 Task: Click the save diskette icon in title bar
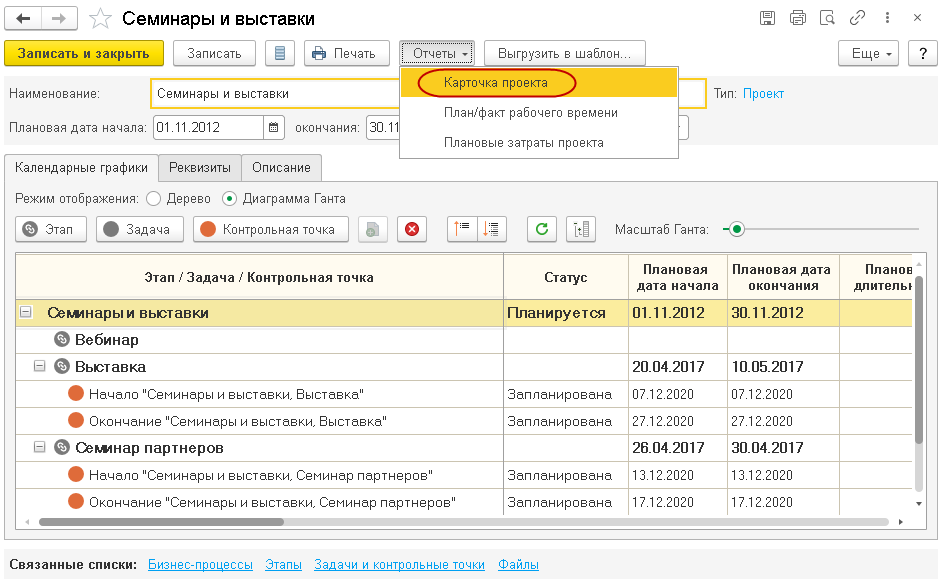[767, 18]
